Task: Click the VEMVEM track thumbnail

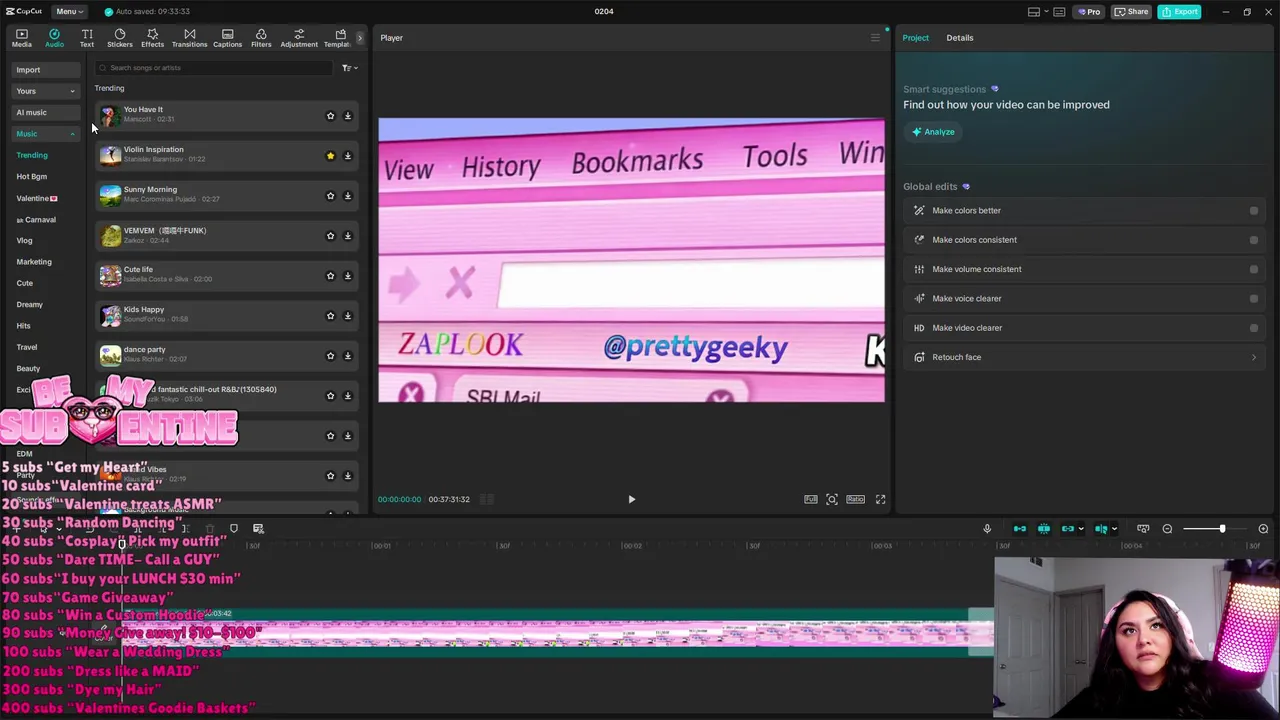Action: pos(110,236)
